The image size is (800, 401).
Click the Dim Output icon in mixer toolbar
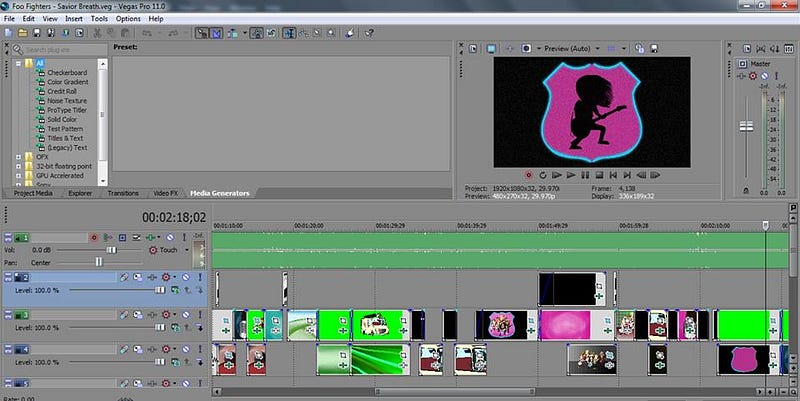775,48
